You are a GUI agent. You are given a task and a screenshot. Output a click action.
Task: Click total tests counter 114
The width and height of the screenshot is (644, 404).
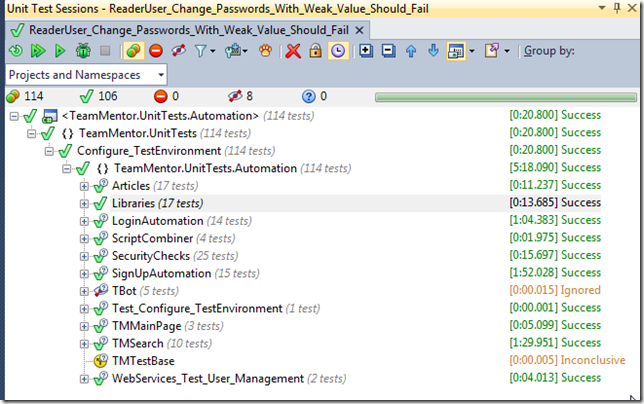pos(25,96)
